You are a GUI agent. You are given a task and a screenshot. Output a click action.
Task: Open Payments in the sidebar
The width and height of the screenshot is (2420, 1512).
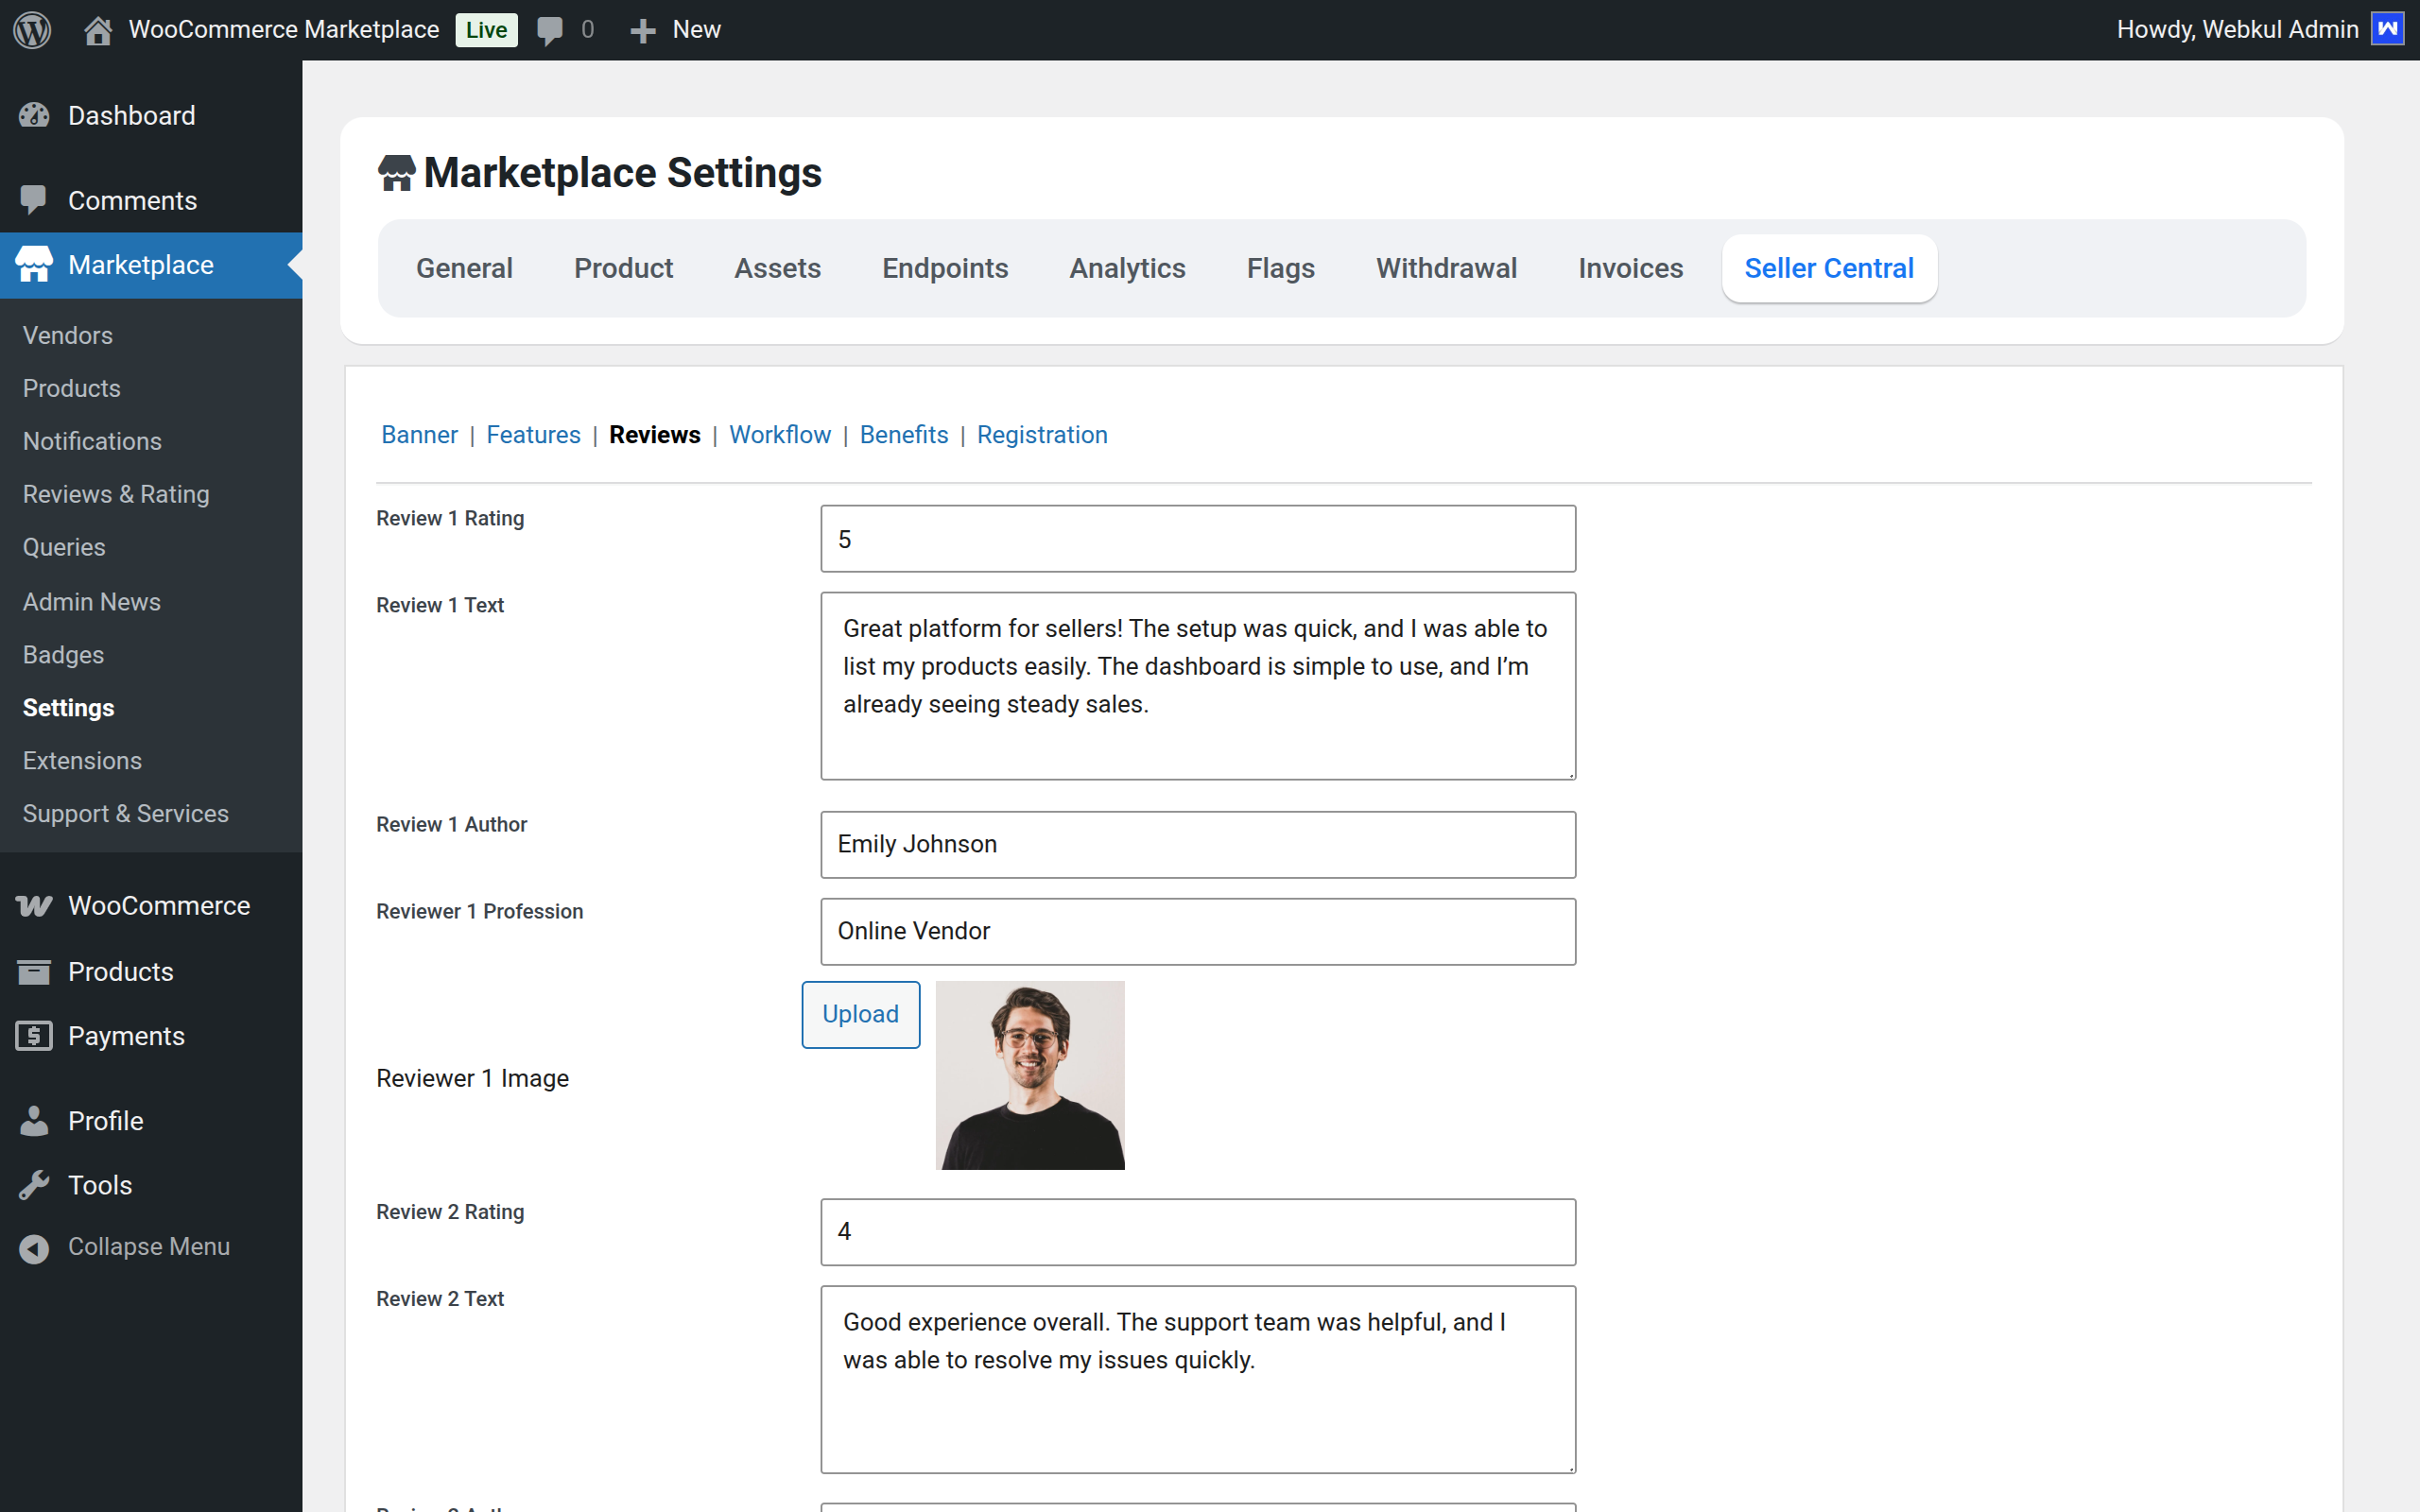(x=126, y=1036)
